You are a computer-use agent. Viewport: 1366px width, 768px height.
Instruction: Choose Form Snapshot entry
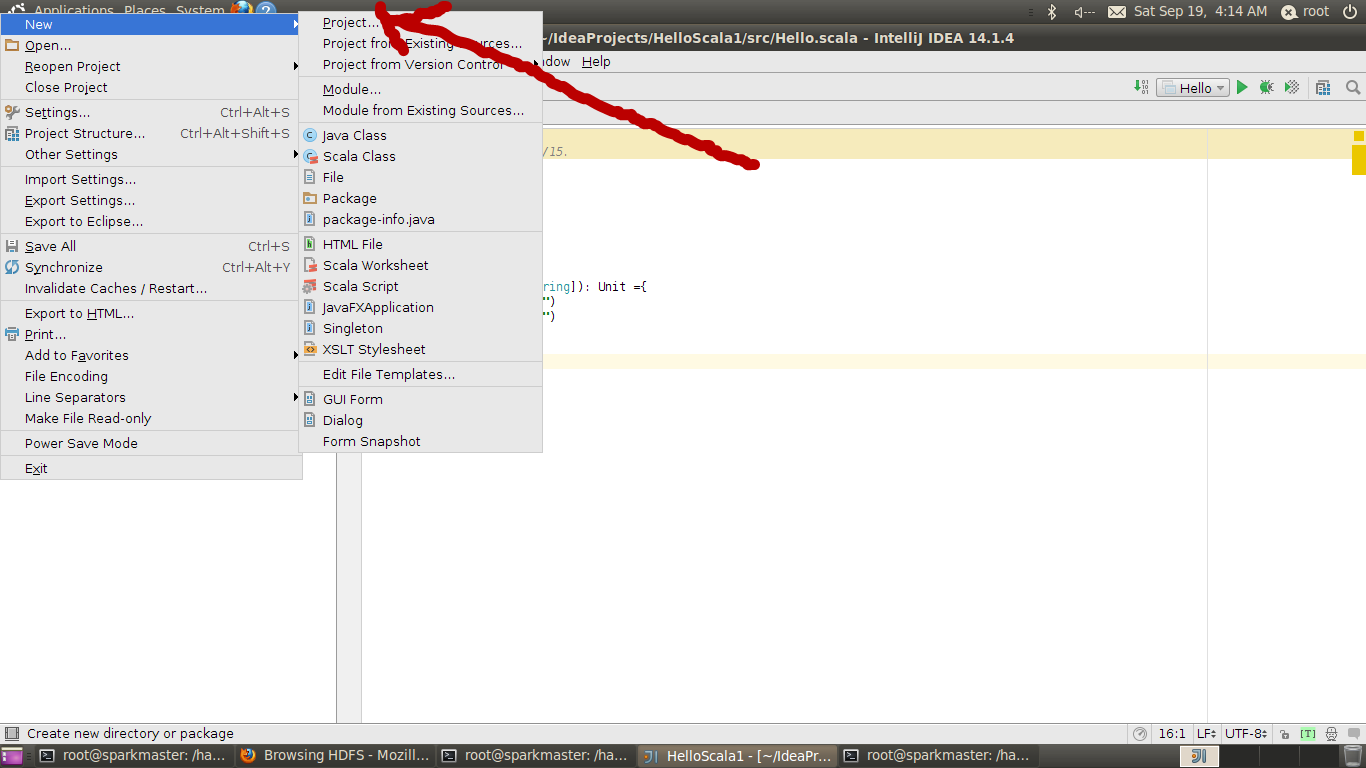(x=420, y=441)
